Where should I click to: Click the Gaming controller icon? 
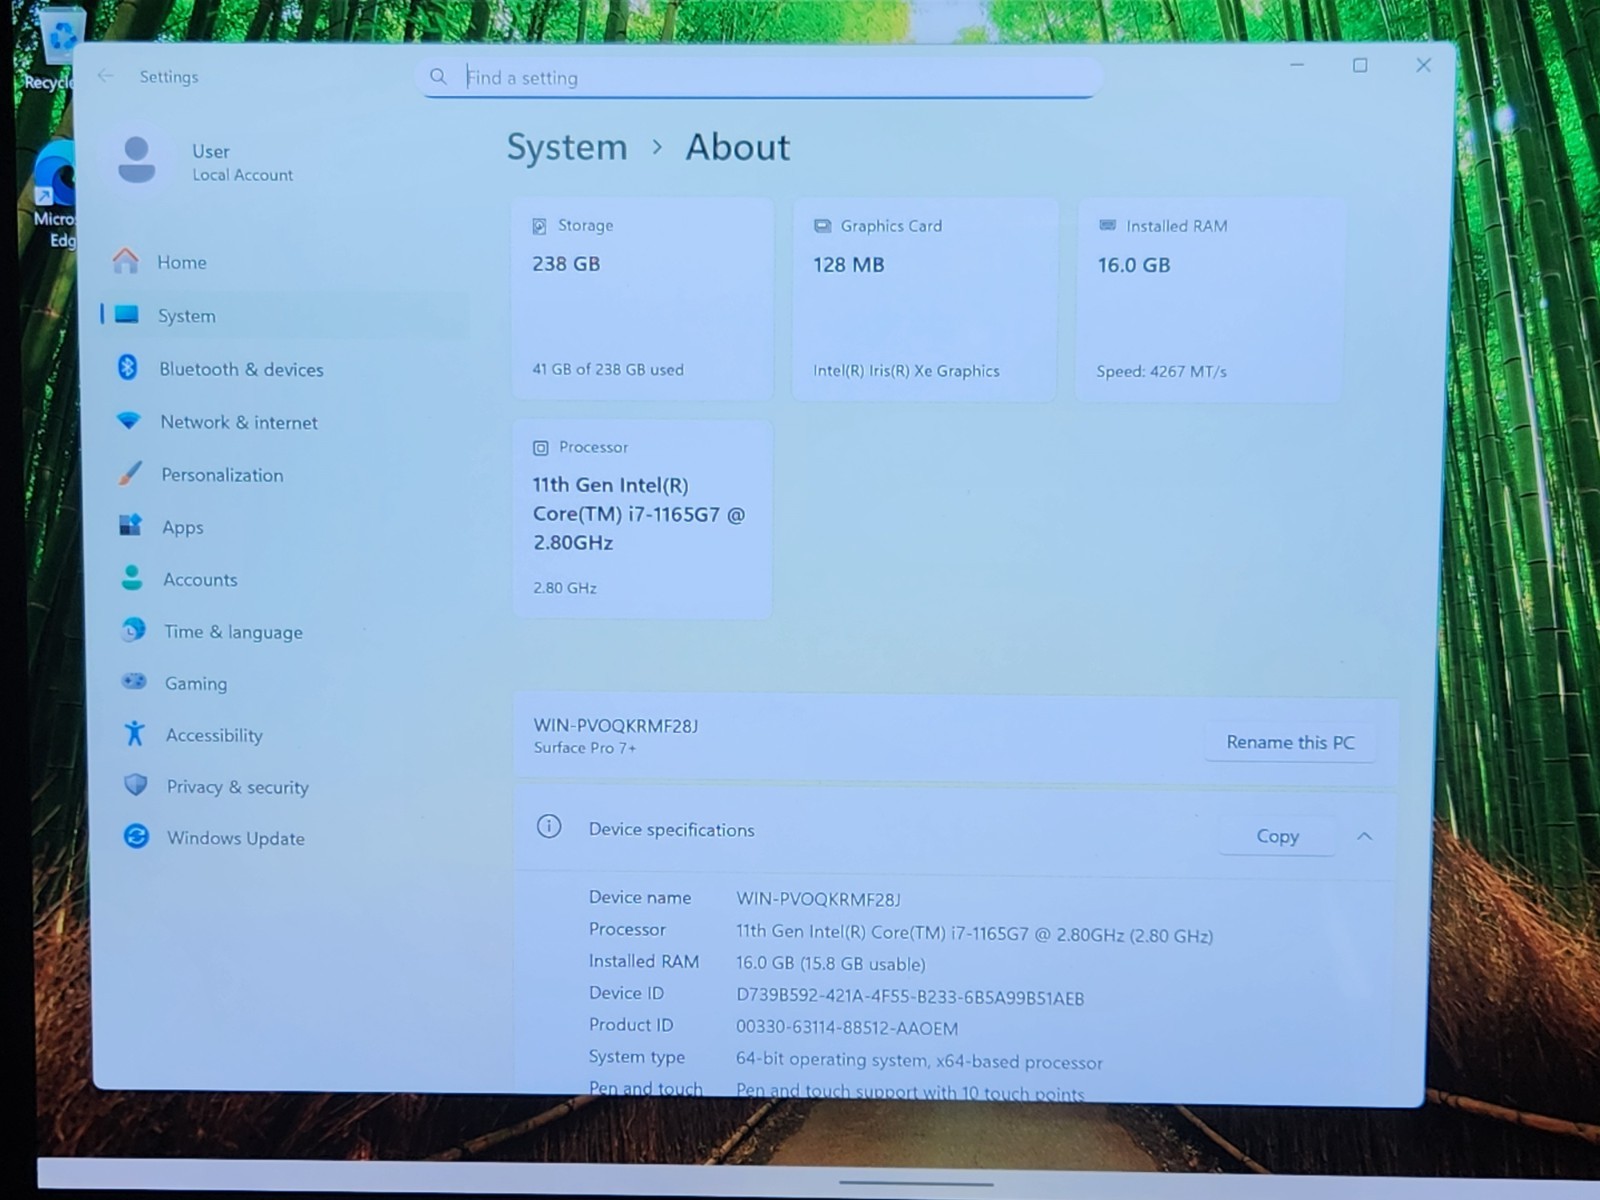[133, 682]
